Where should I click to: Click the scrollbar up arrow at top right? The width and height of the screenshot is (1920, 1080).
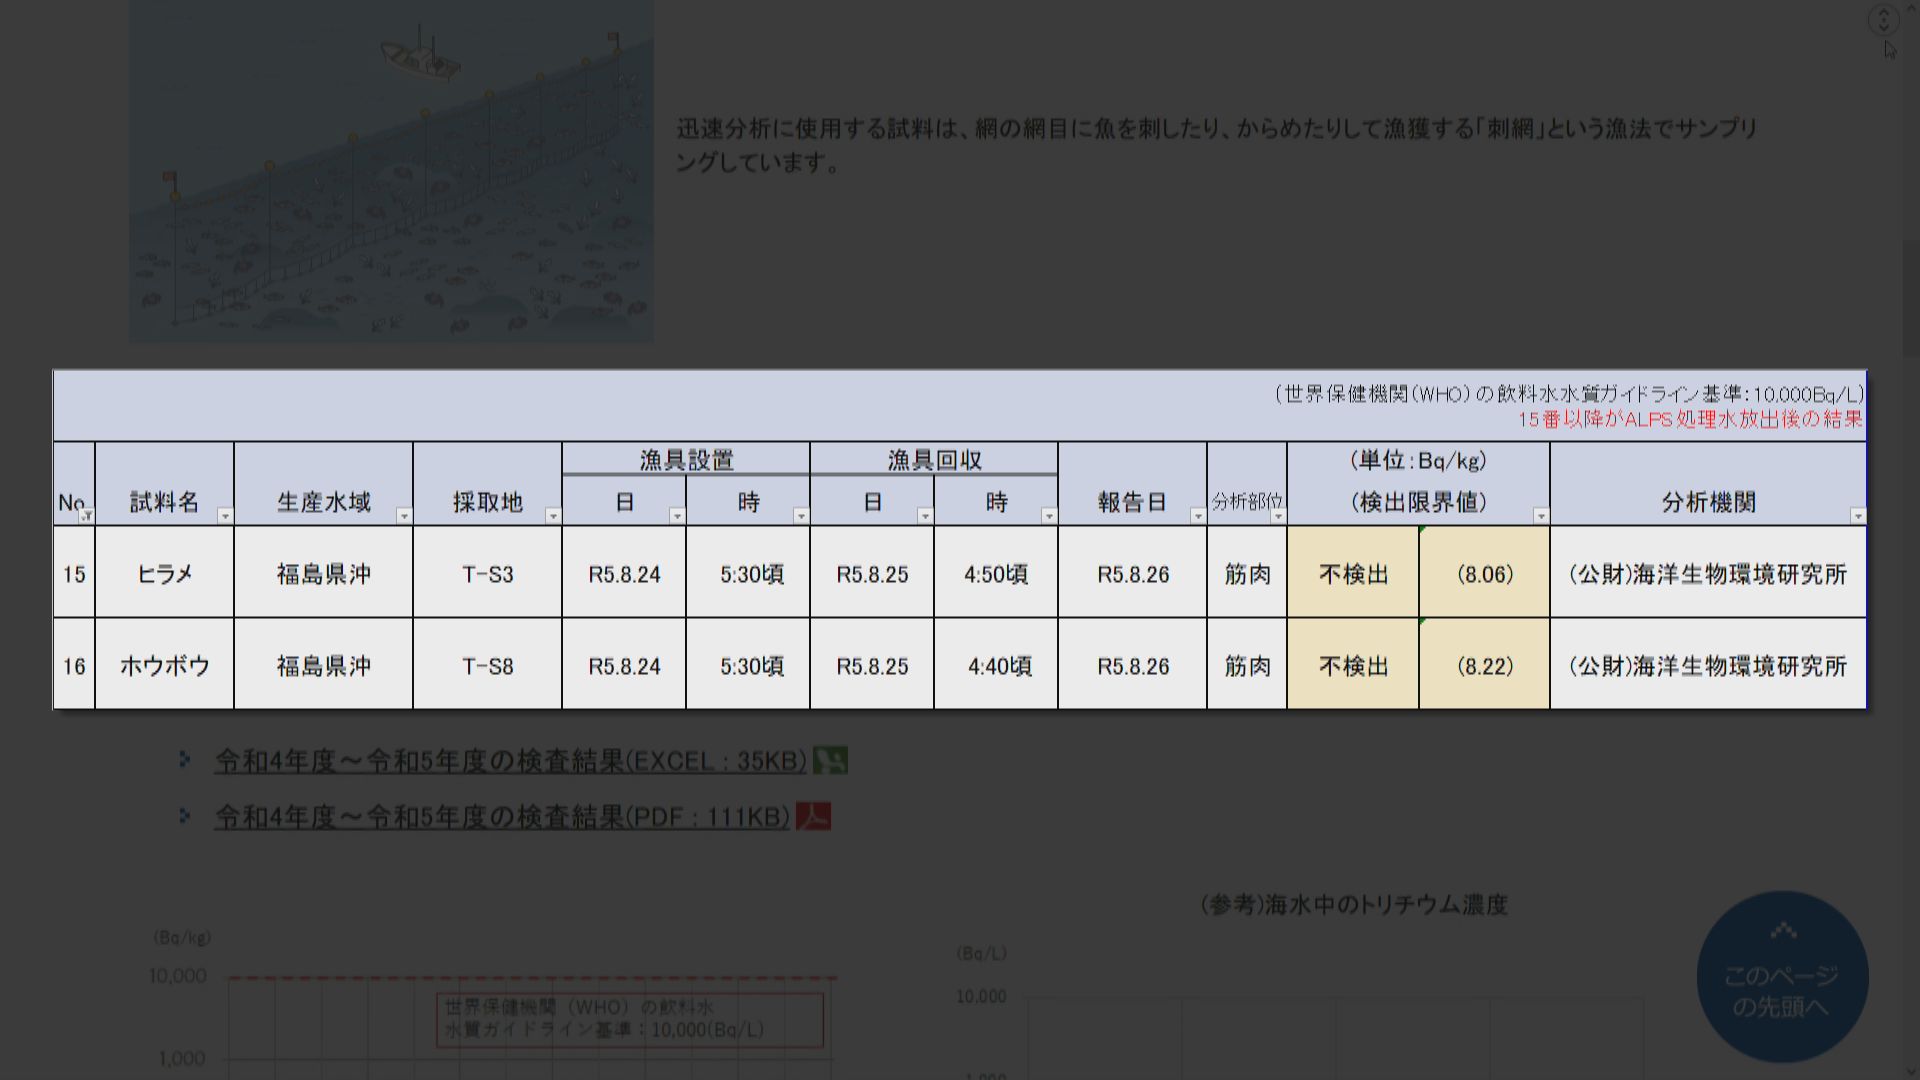[x=1910, y=8]
